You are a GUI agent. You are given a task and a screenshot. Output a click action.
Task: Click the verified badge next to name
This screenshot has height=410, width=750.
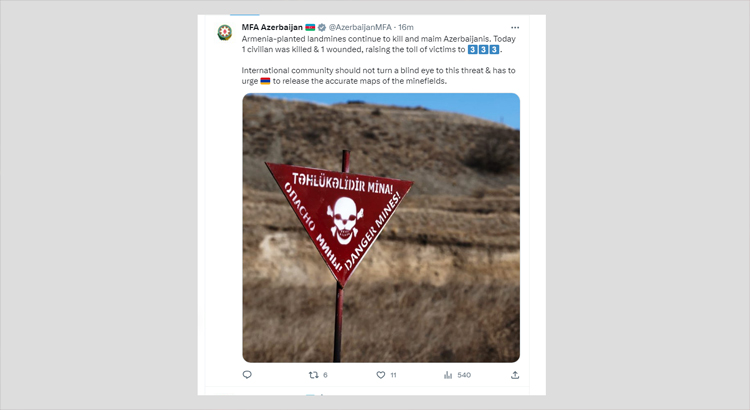(x=322, y=27)
